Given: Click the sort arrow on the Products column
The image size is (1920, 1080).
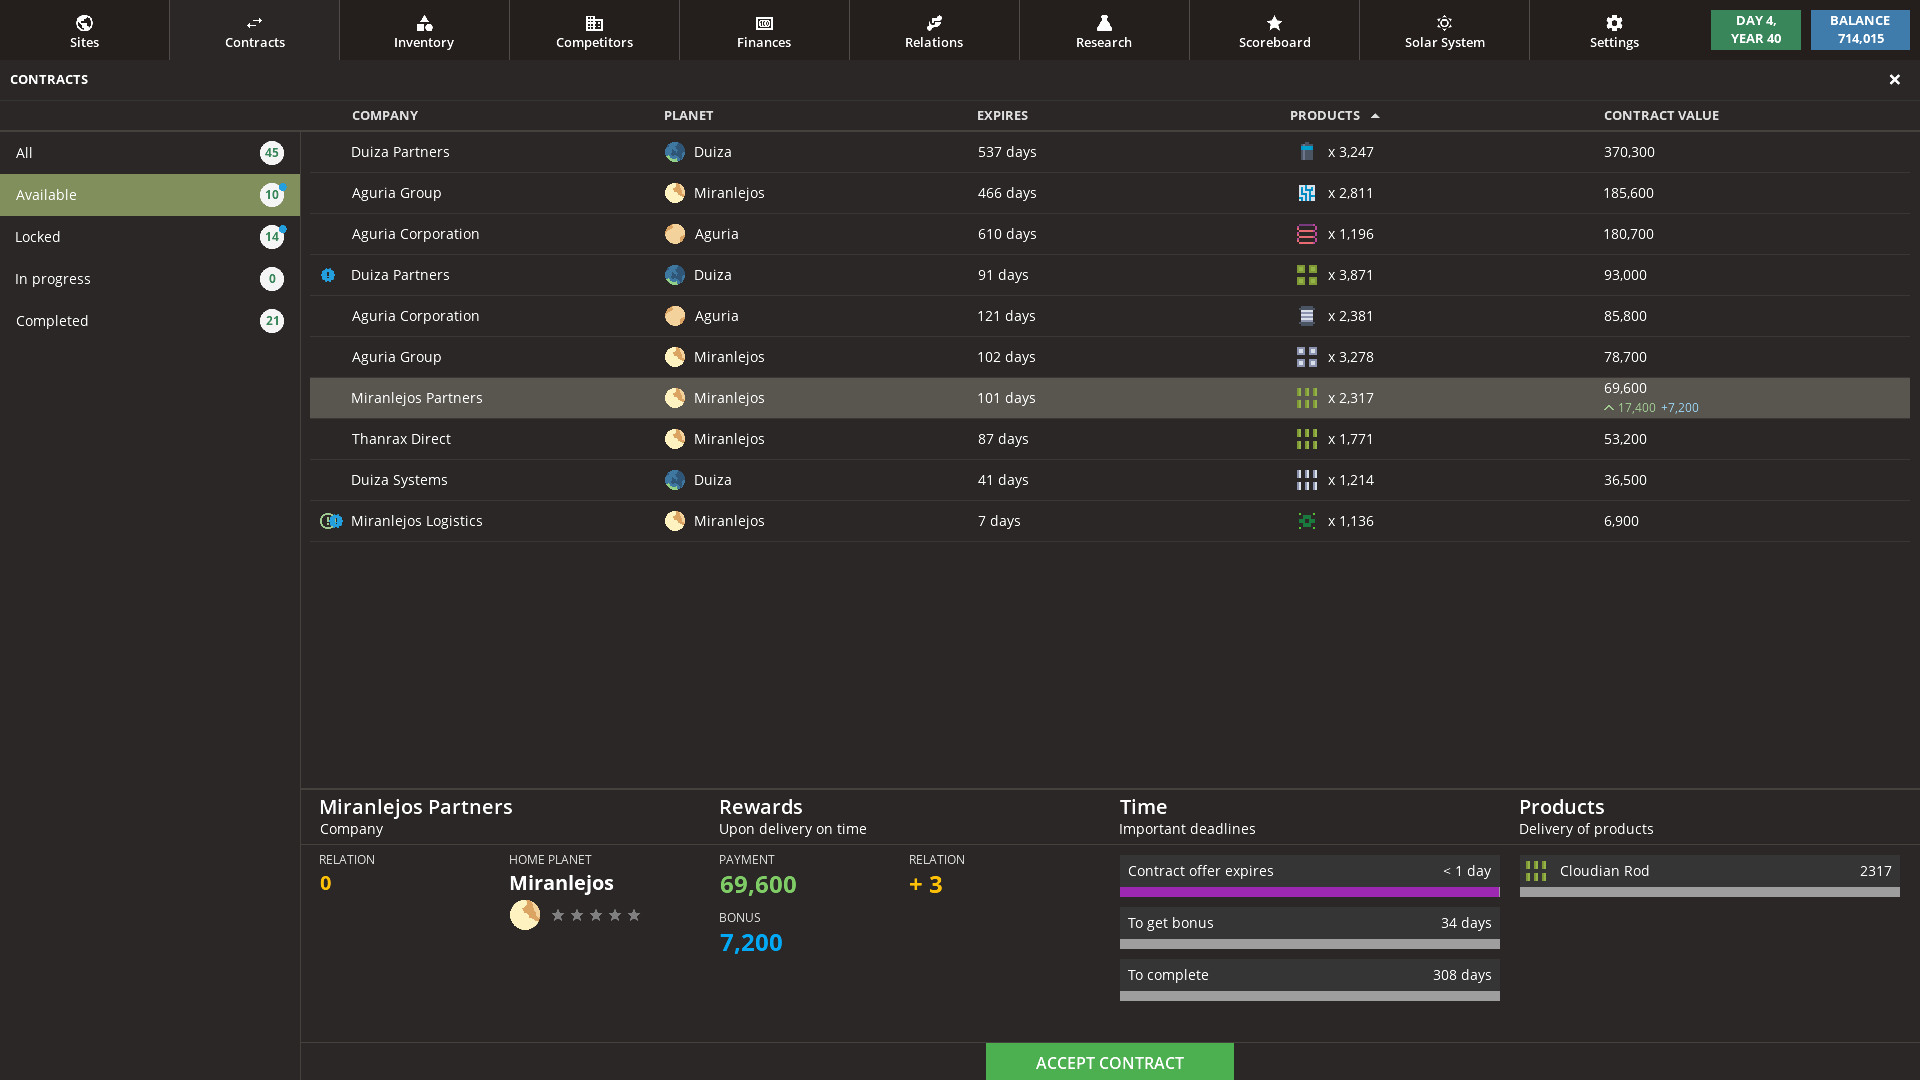Looking at the screenshot, I should (1377, 115).
